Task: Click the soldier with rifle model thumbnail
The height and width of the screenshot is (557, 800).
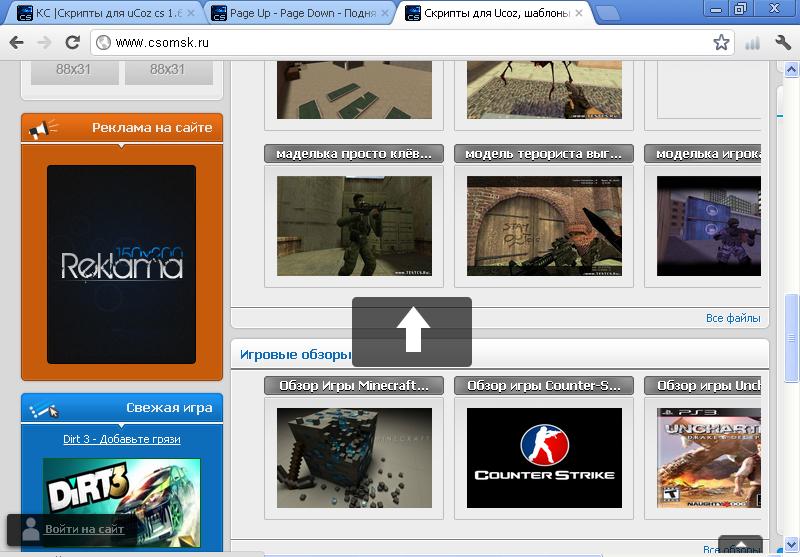Action: pos(354,226)
